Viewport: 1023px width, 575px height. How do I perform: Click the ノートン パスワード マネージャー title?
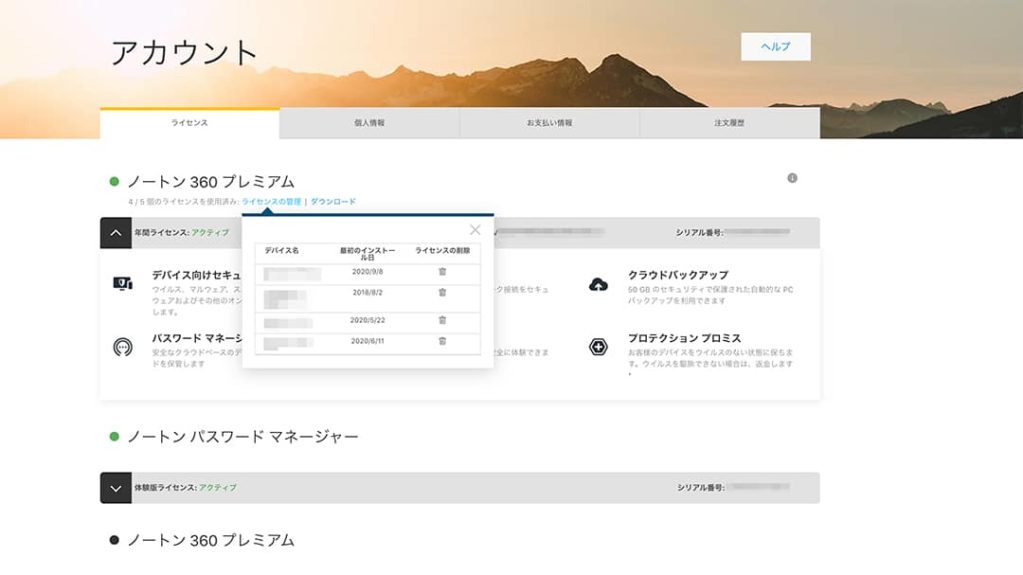(243, 437)
